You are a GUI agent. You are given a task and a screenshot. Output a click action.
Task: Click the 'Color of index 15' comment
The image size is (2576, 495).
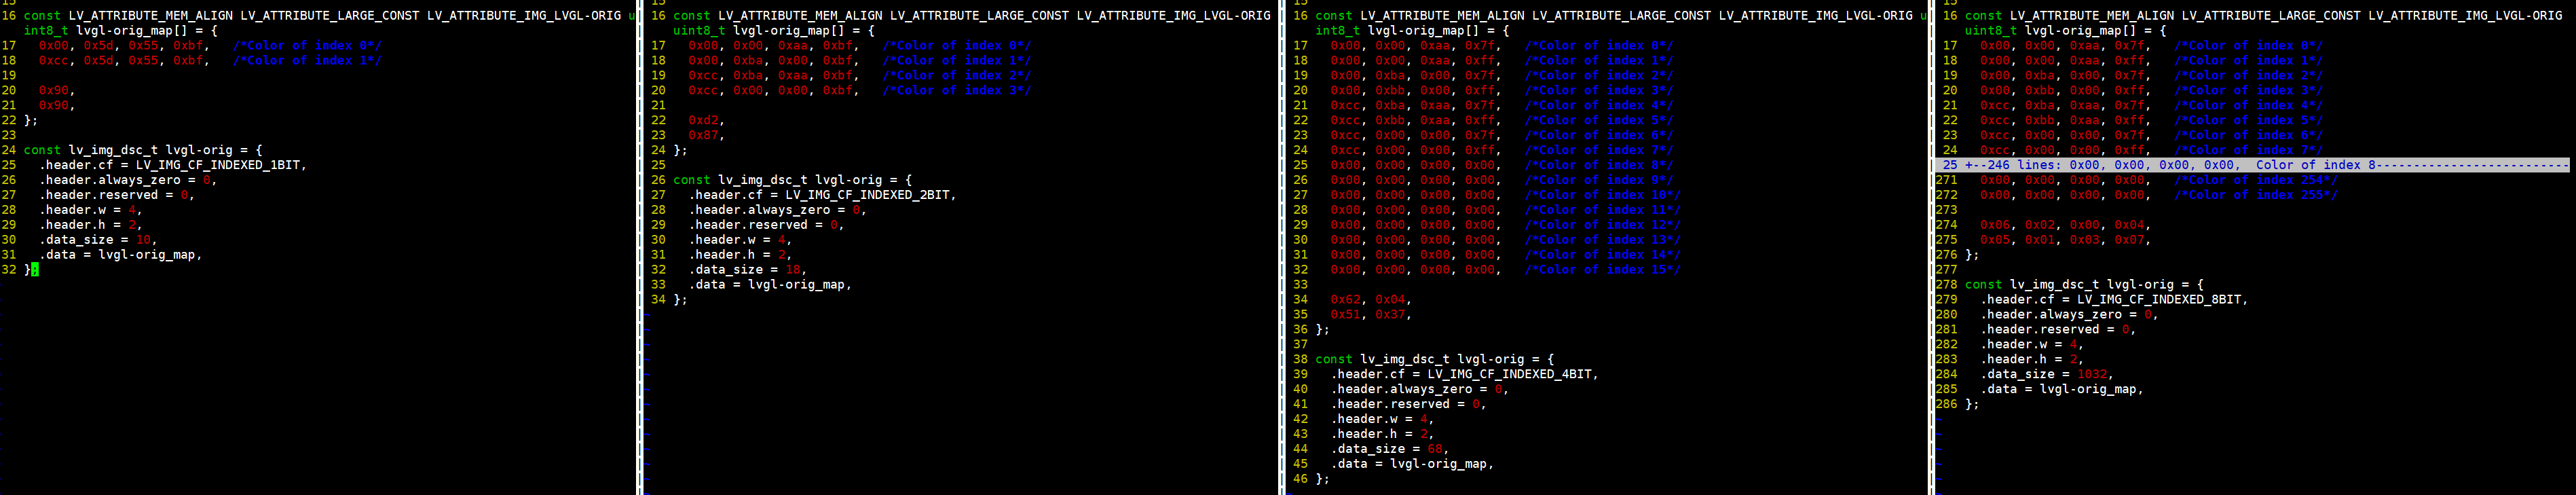(x=1602, y=270)
